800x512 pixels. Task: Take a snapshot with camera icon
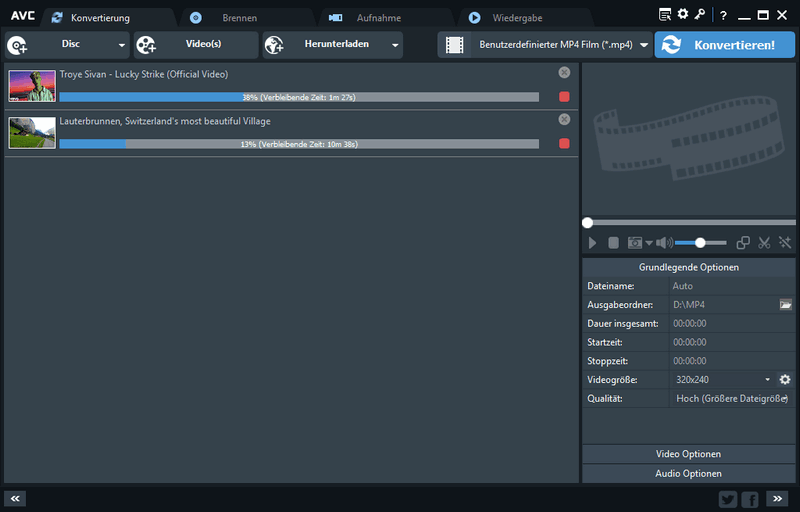click(x=635, y=243)
